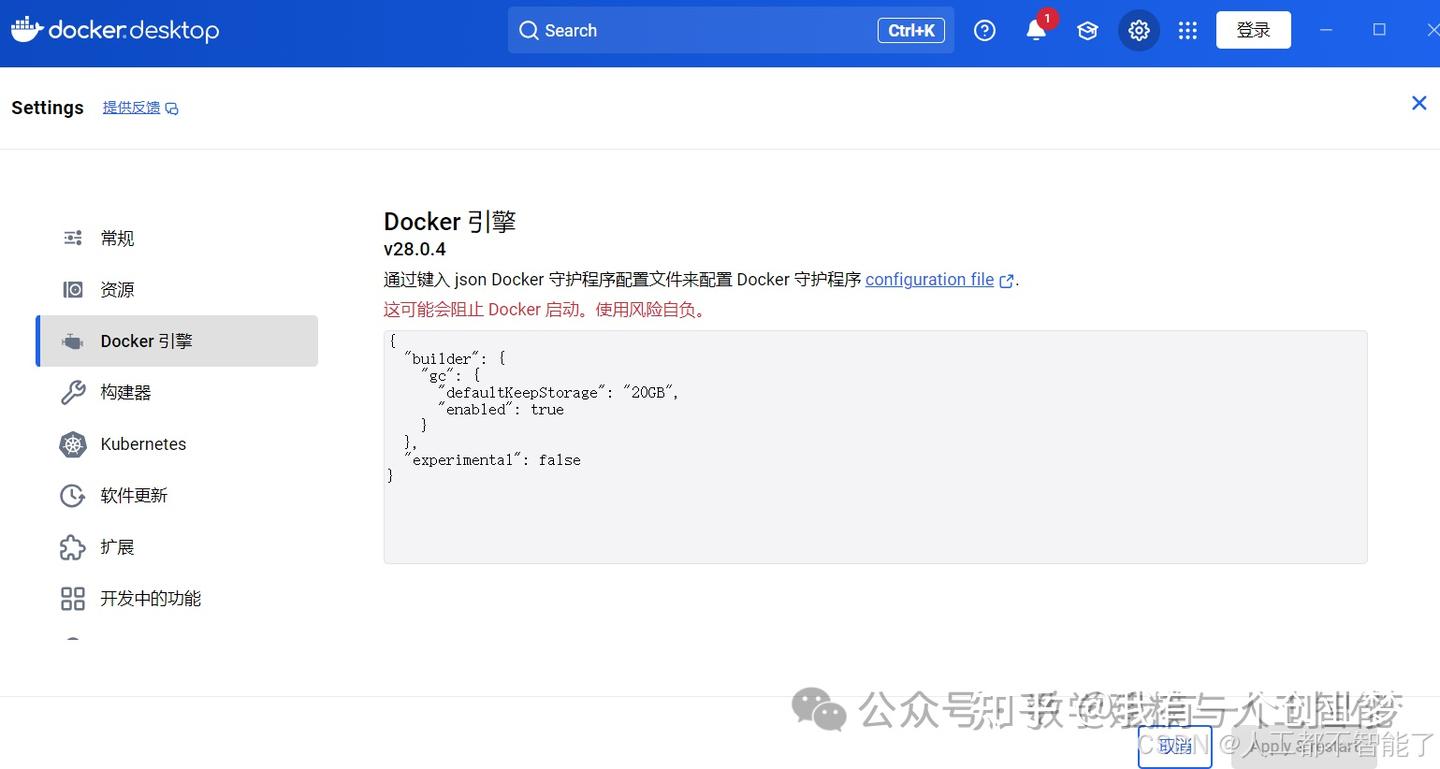Click the 开发中的功能 grid icon
The height and width of the screenshot is (769, 1440).
click(x=72, y=598)
